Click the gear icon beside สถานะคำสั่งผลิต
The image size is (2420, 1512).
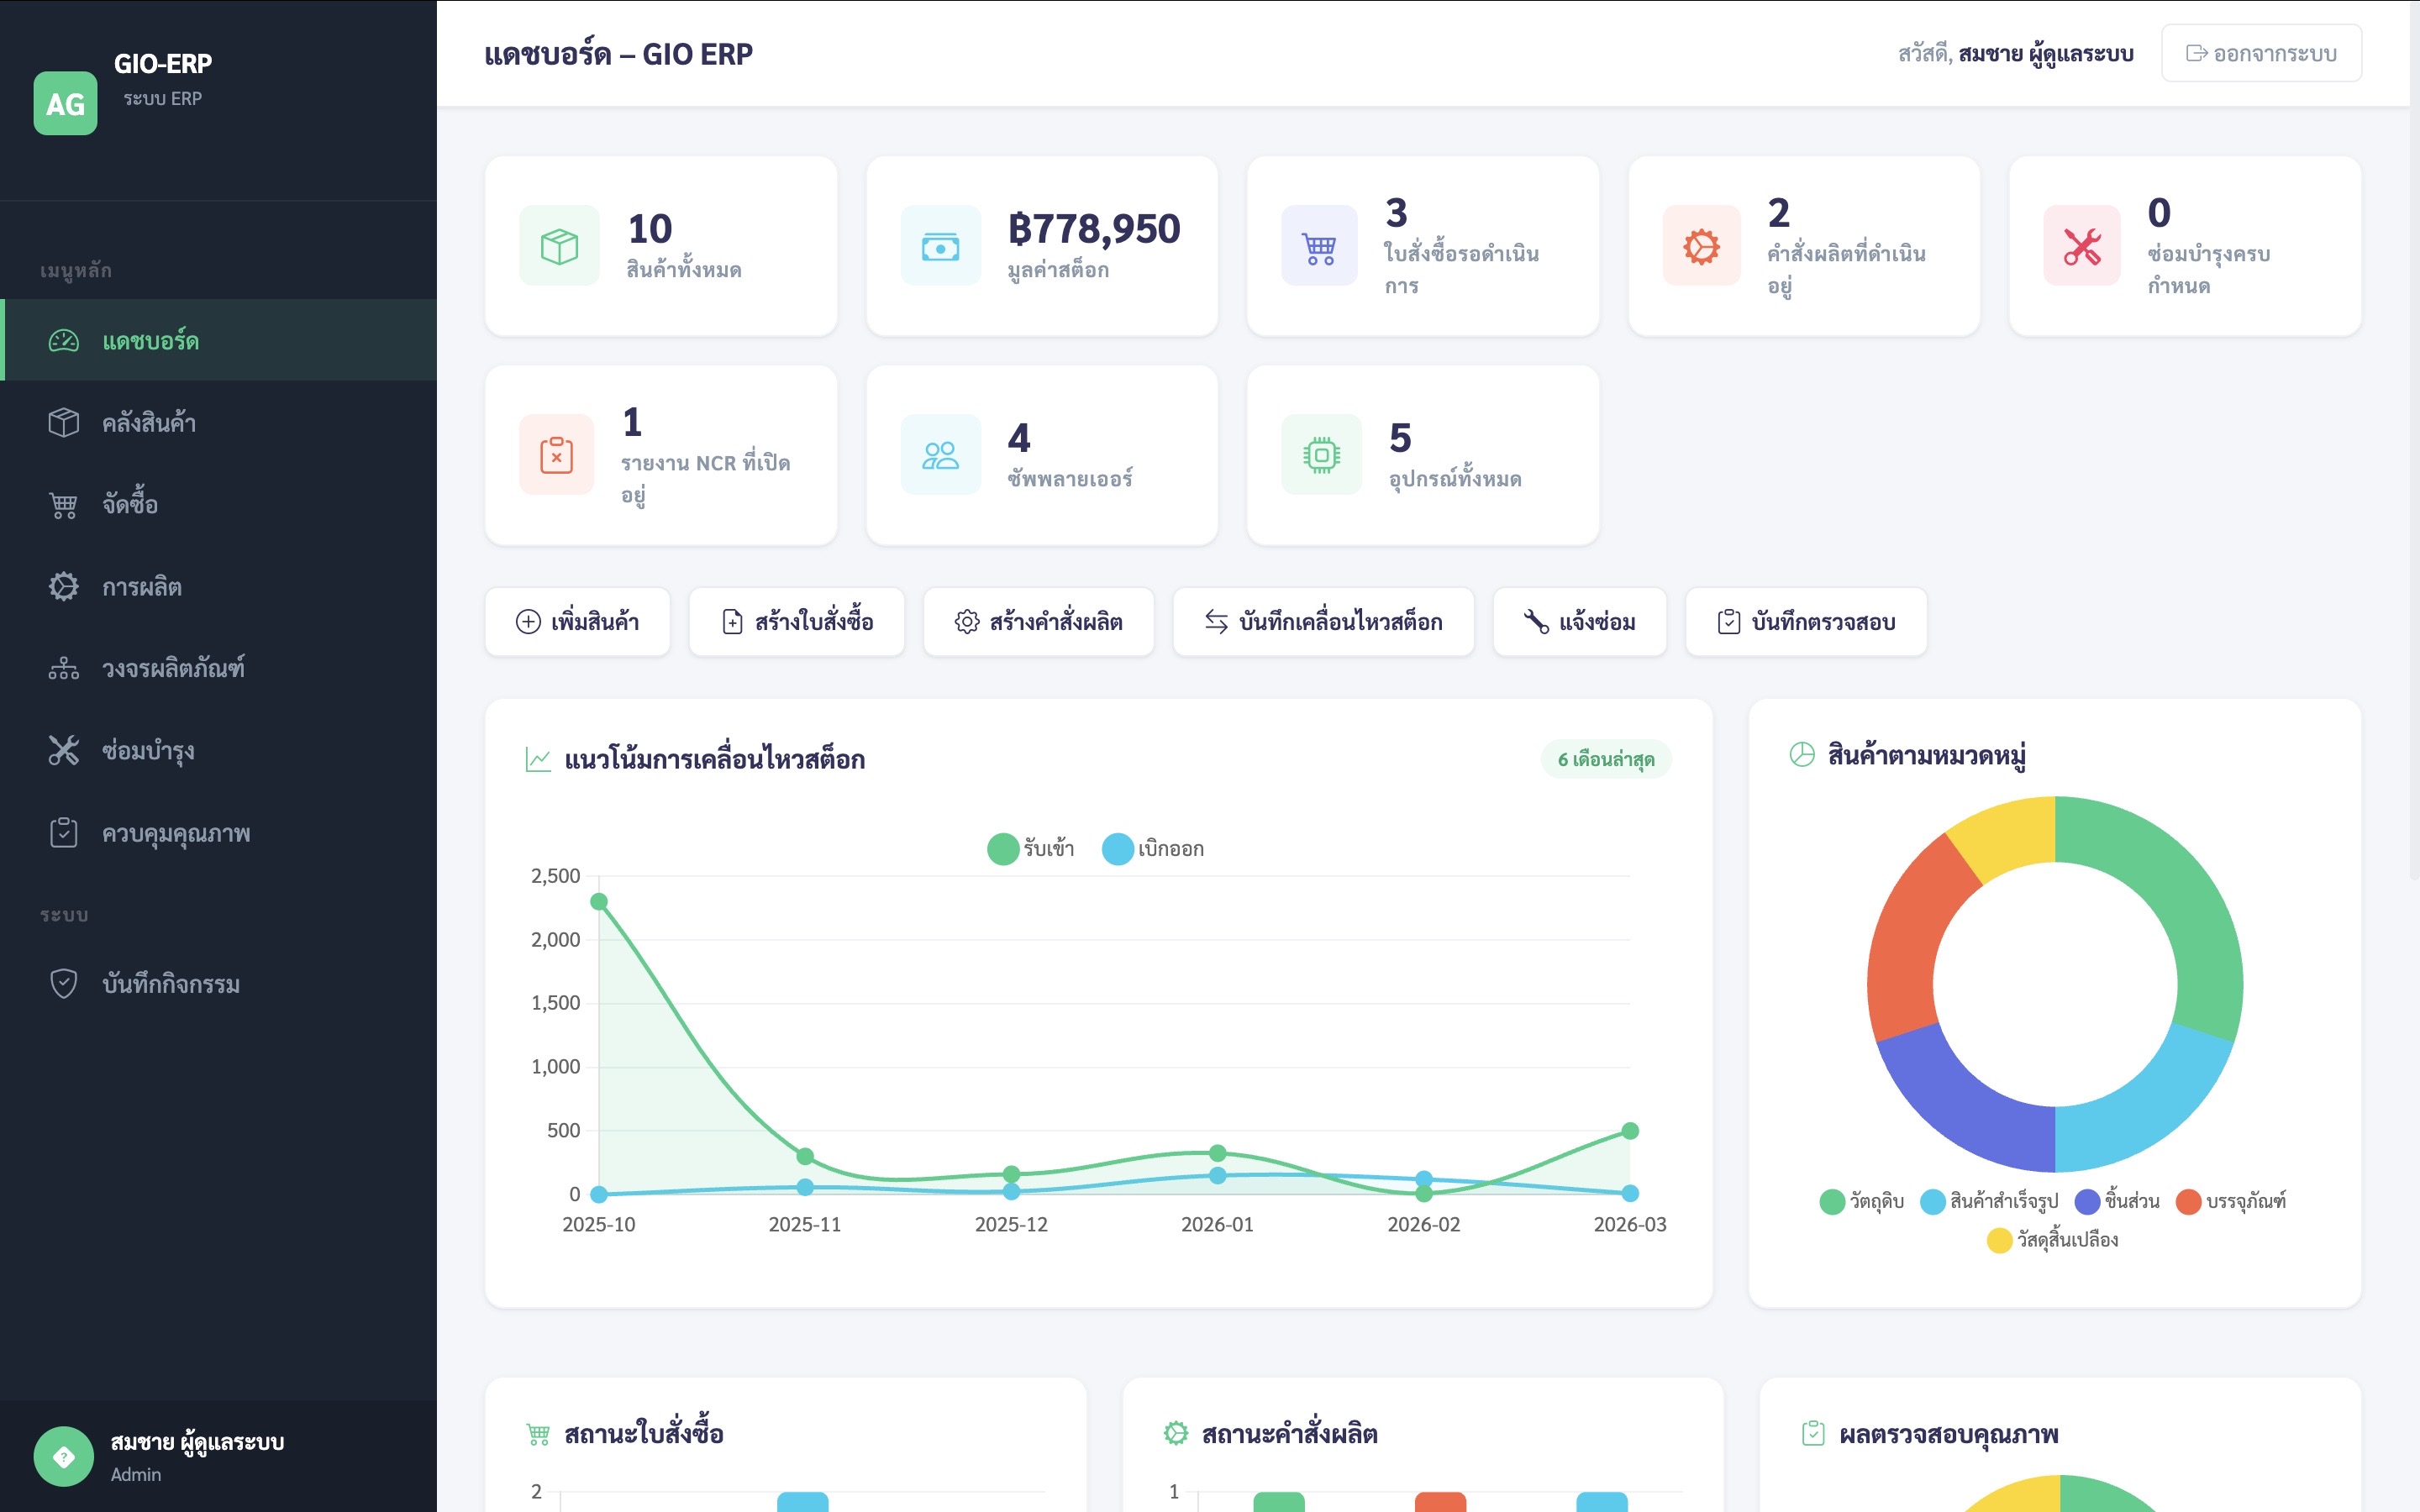(x=1176, y=1434)
